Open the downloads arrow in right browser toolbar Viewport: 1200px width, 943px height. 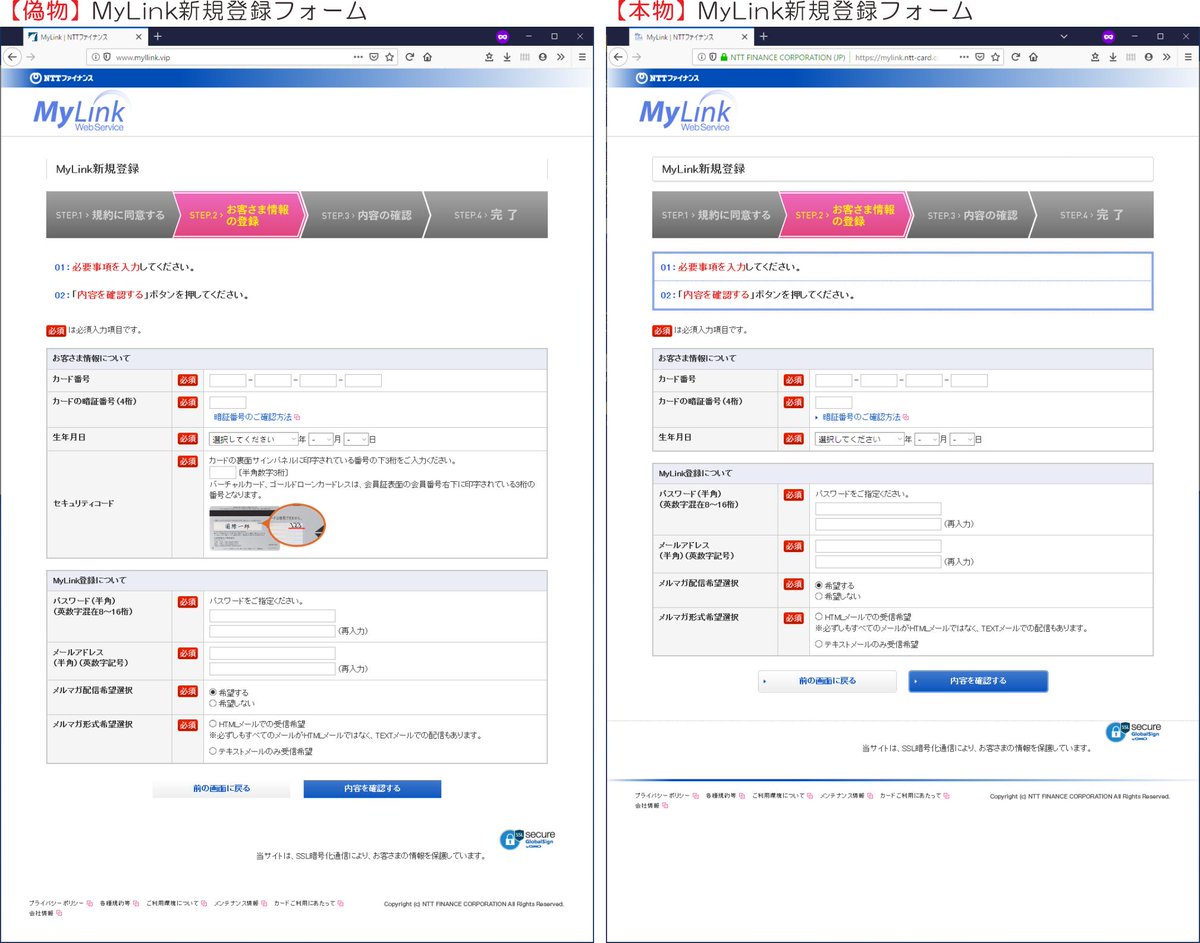(1113, 57)
